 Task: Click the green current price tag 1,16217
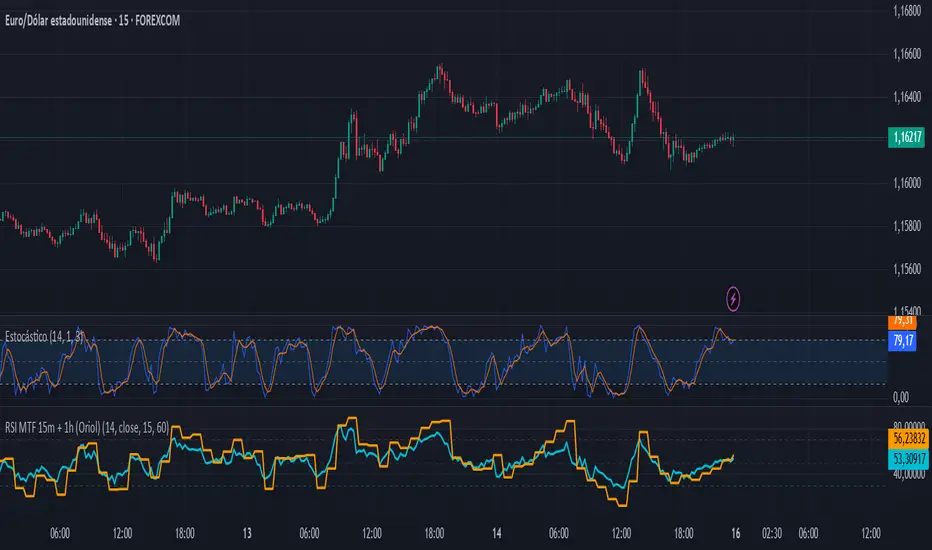click(x=906, y=137)
